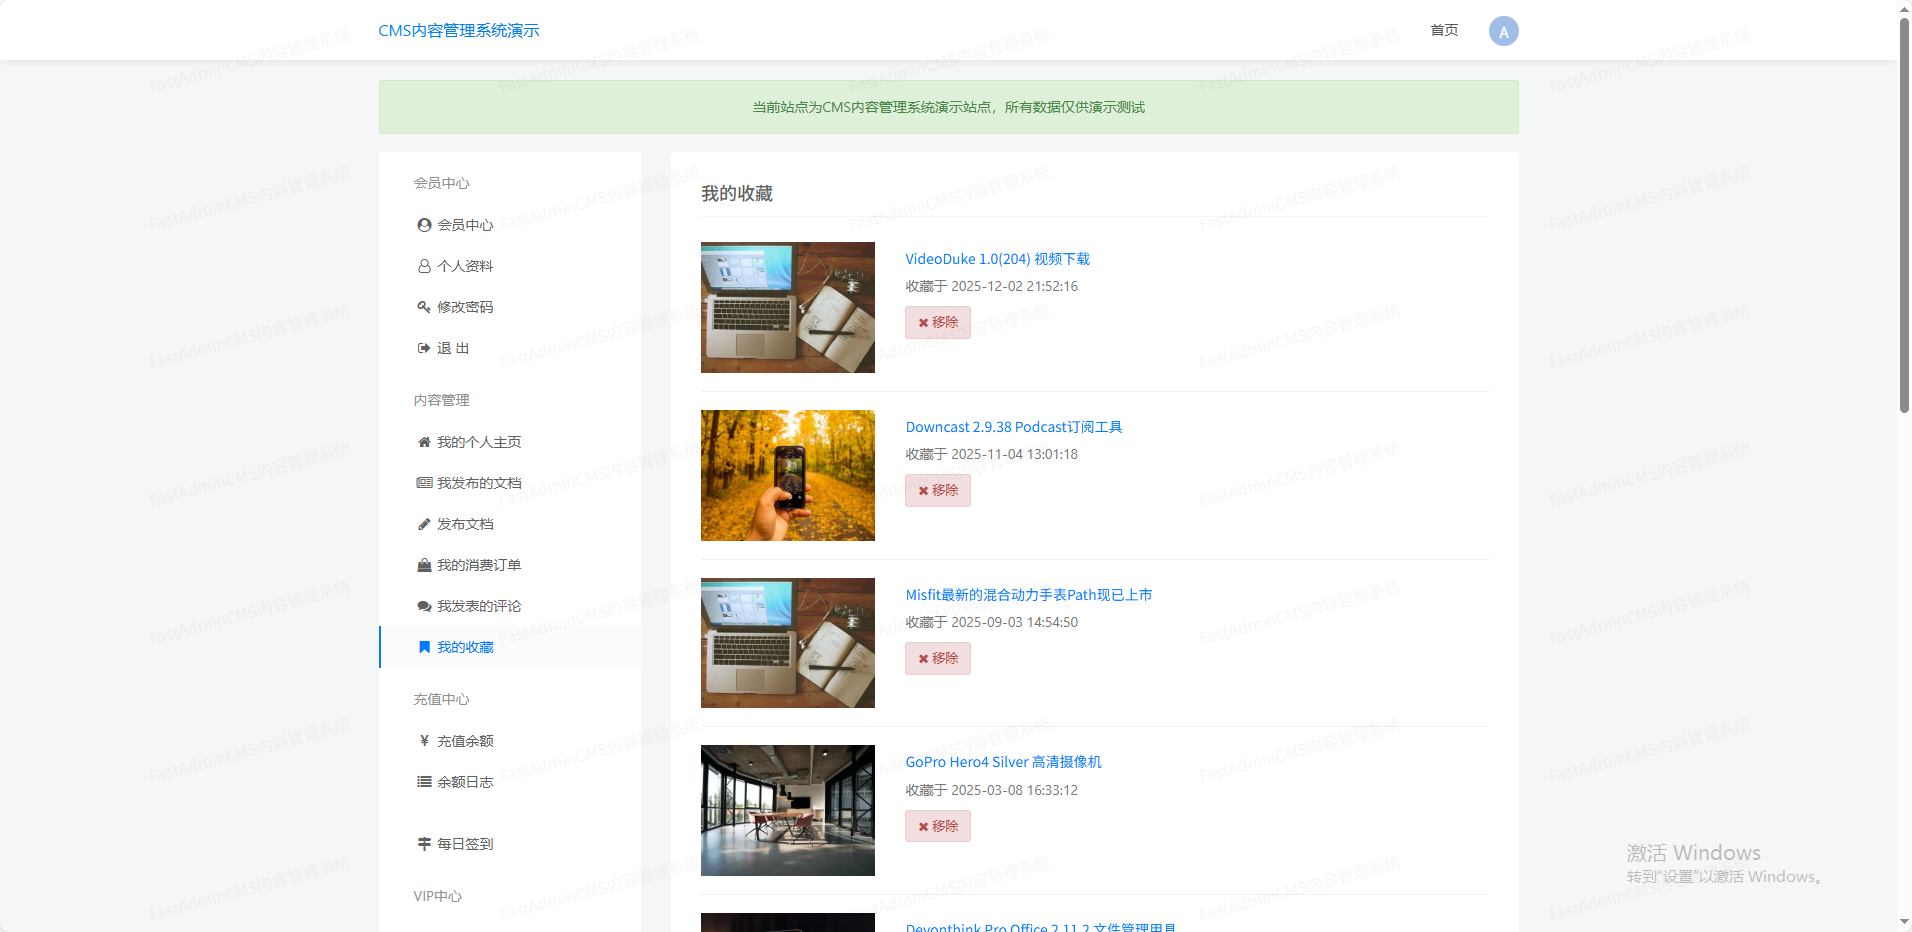Click the home icon for 我的个人主页

(x=424, y=442)
